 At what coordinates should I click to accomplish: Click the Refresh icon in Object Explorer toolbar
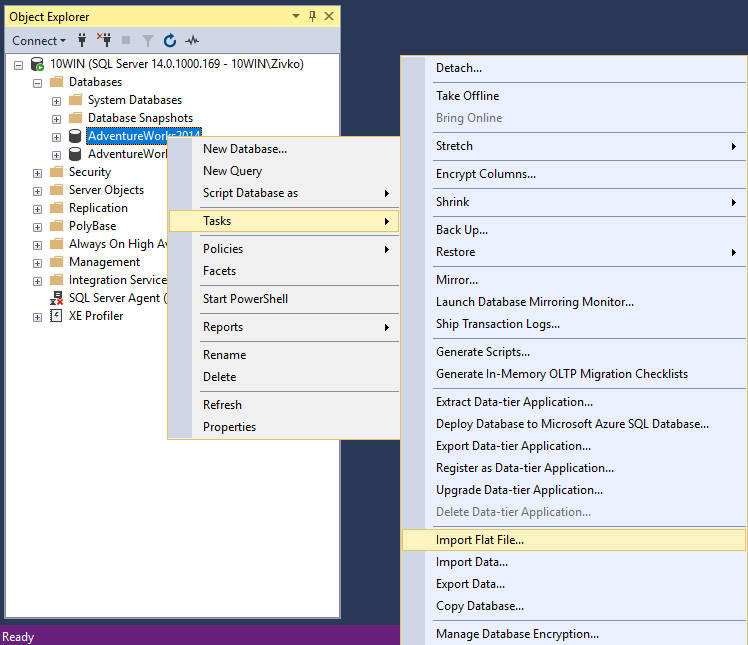pyautogui.click(x=170, y=41)
